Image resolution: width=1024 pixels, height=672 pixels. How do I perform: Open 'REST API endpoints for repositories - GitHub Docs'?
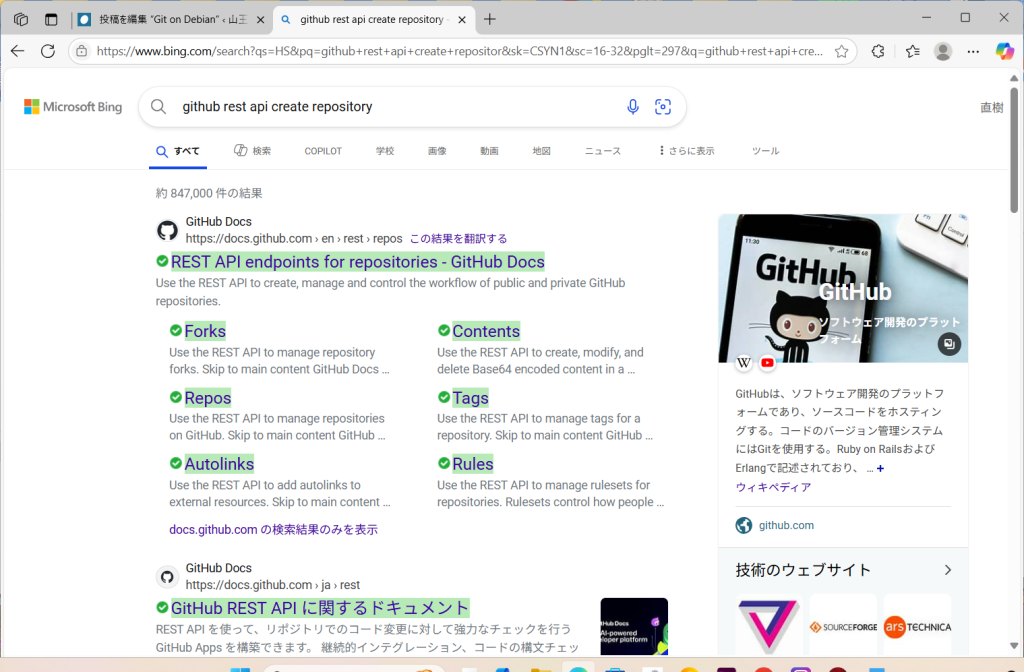point(357,262)
